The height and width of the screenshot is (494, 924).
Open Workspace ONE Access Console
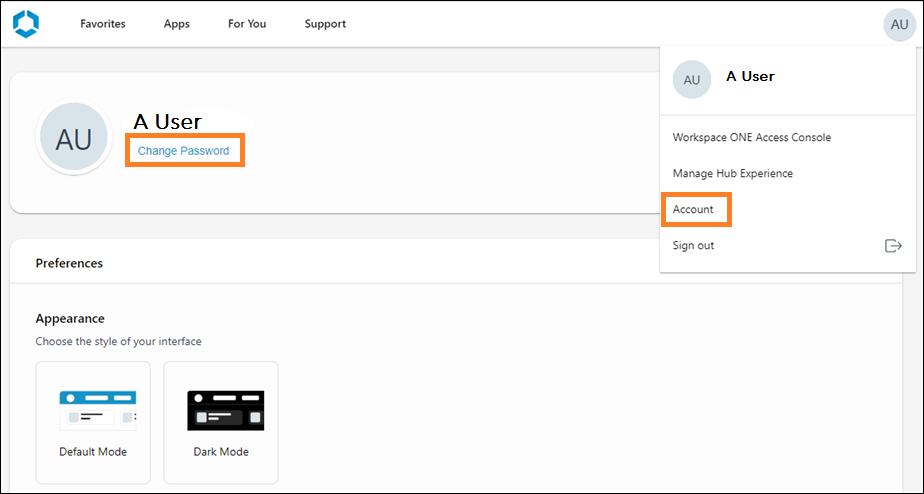point(752,137)
